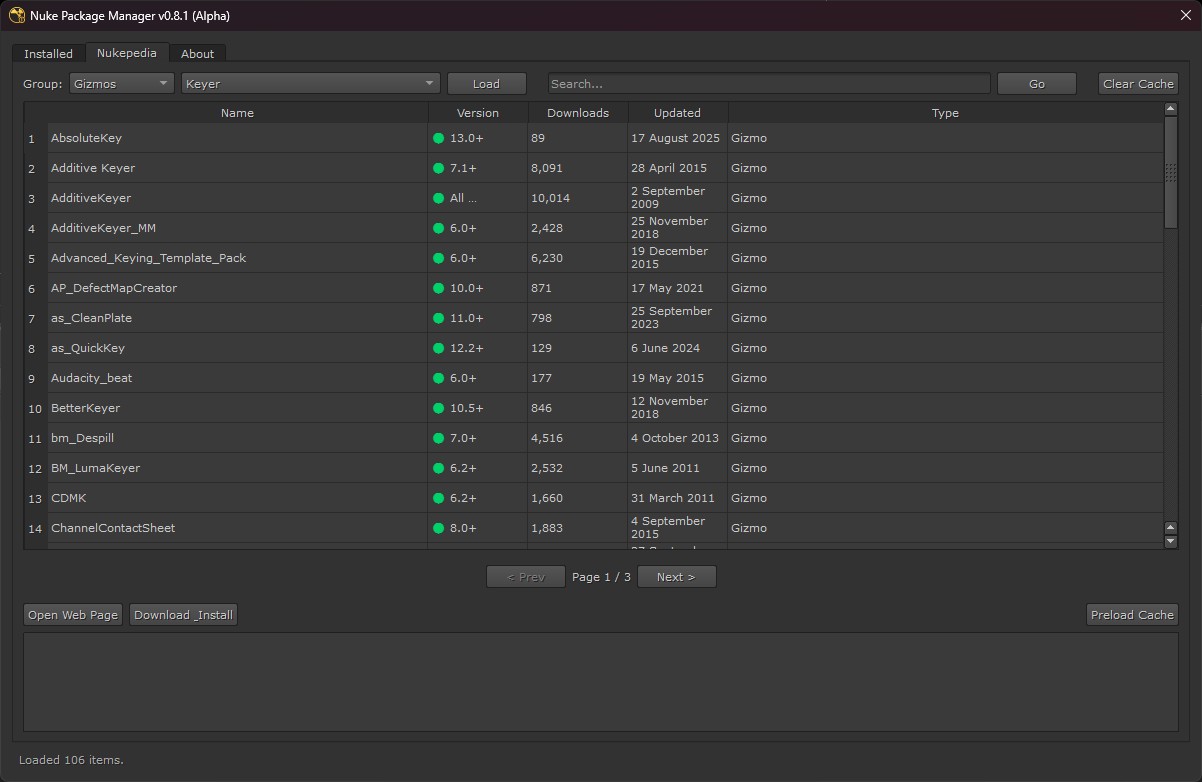This screenshot has width=1202, height=782.
Task: Go to the next results page
Action: coord(676,576)
